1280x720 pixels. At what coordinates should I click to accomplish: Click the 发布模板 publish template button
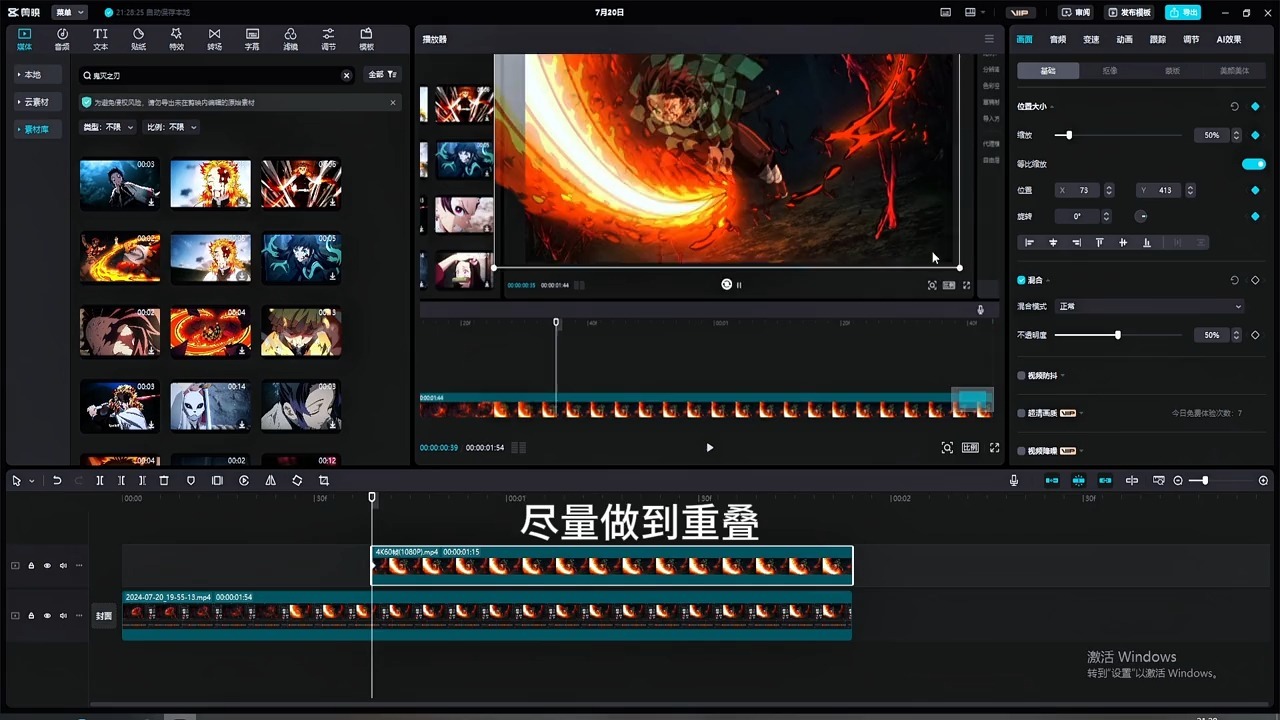(1130, 12)
